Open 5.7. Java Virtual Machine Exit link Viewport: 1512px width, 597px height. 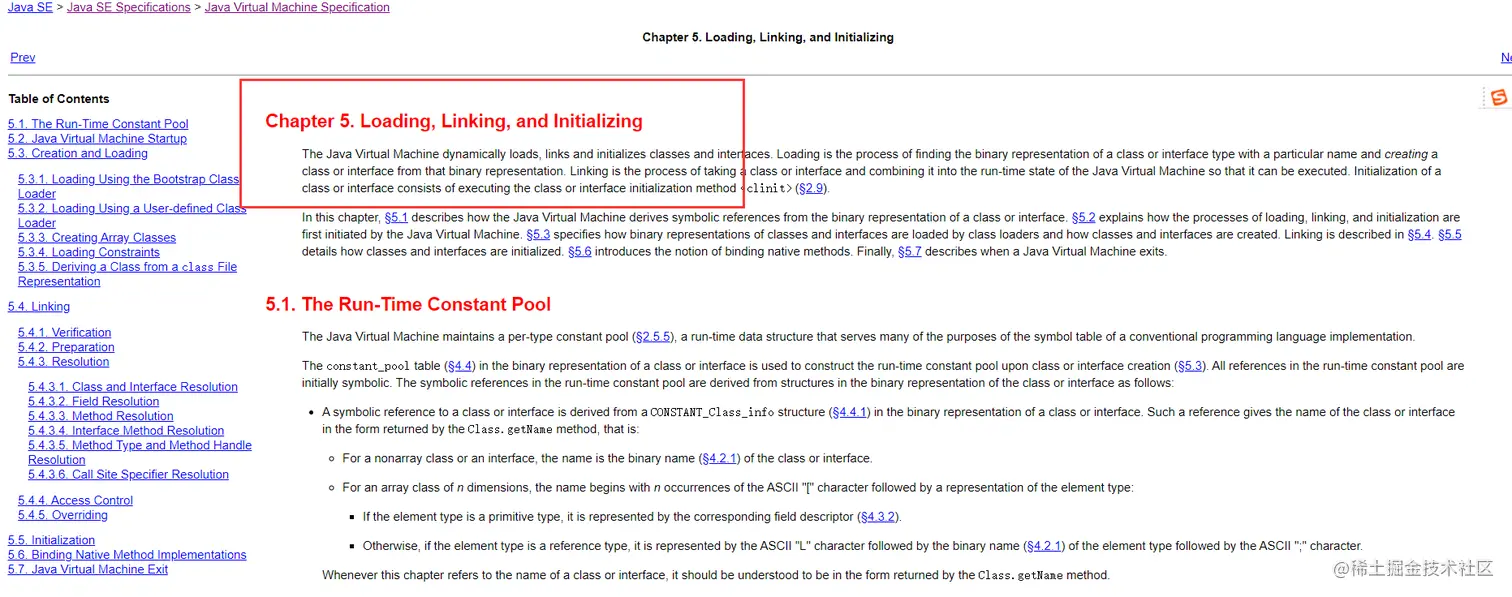point(88,569)
